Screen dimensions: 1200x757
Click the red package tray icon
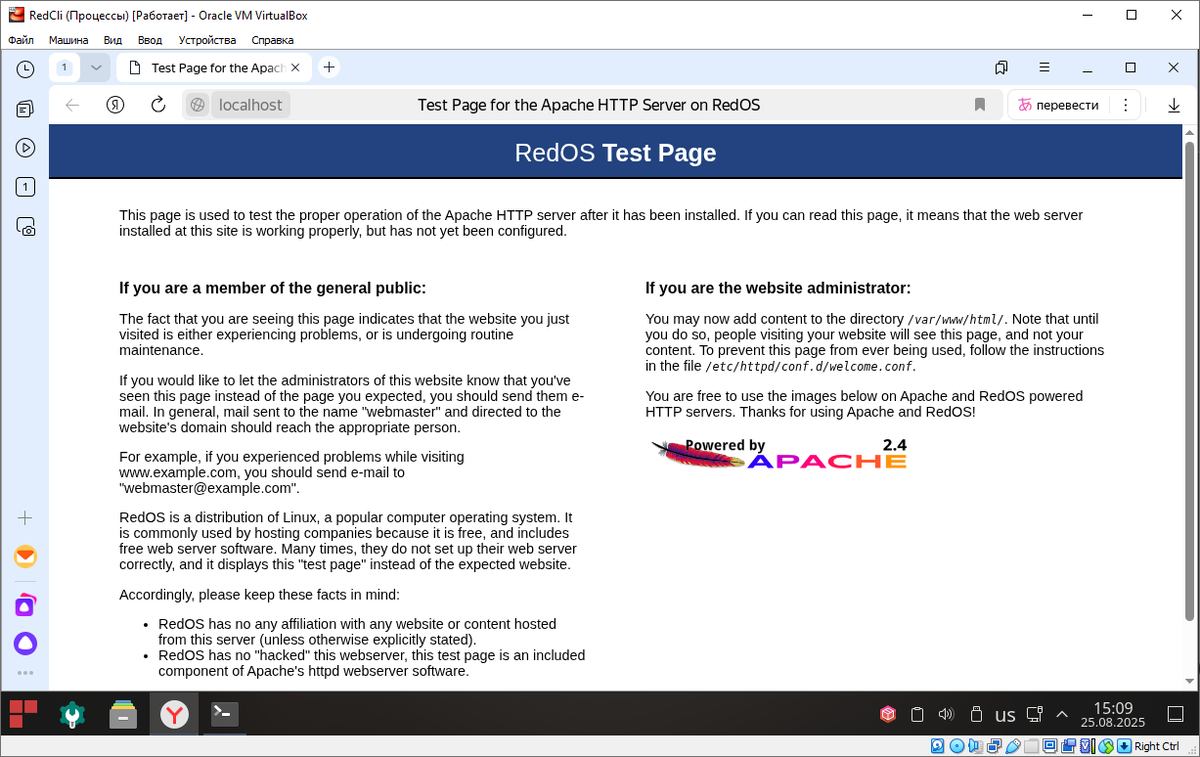tap(887, 714)
